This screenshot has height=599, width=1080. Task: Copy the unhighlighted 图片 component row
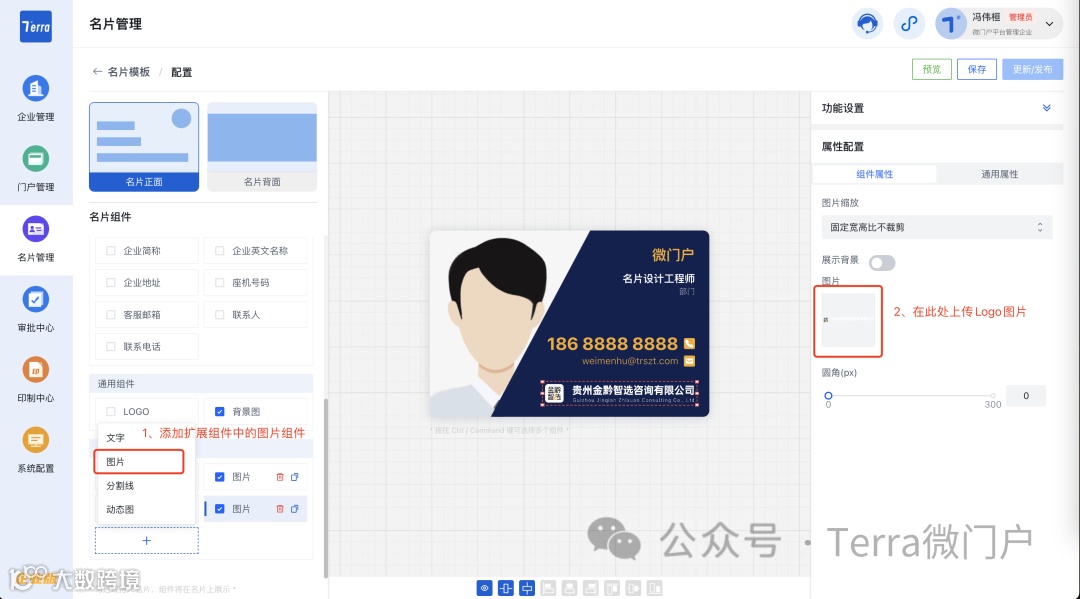(295, 476)
